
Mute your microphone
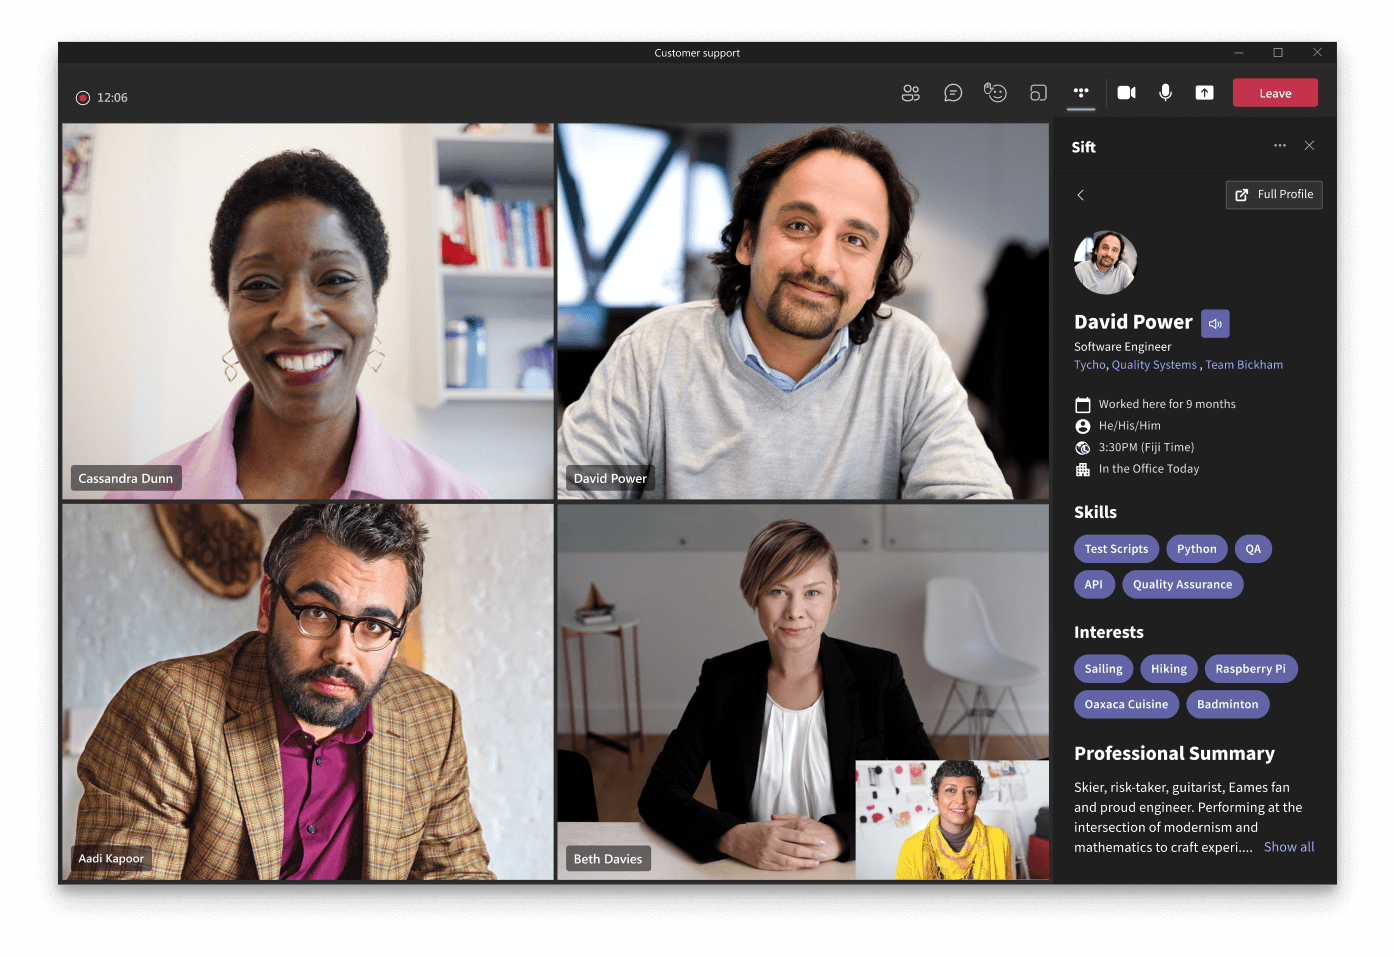coord(1165,92)
